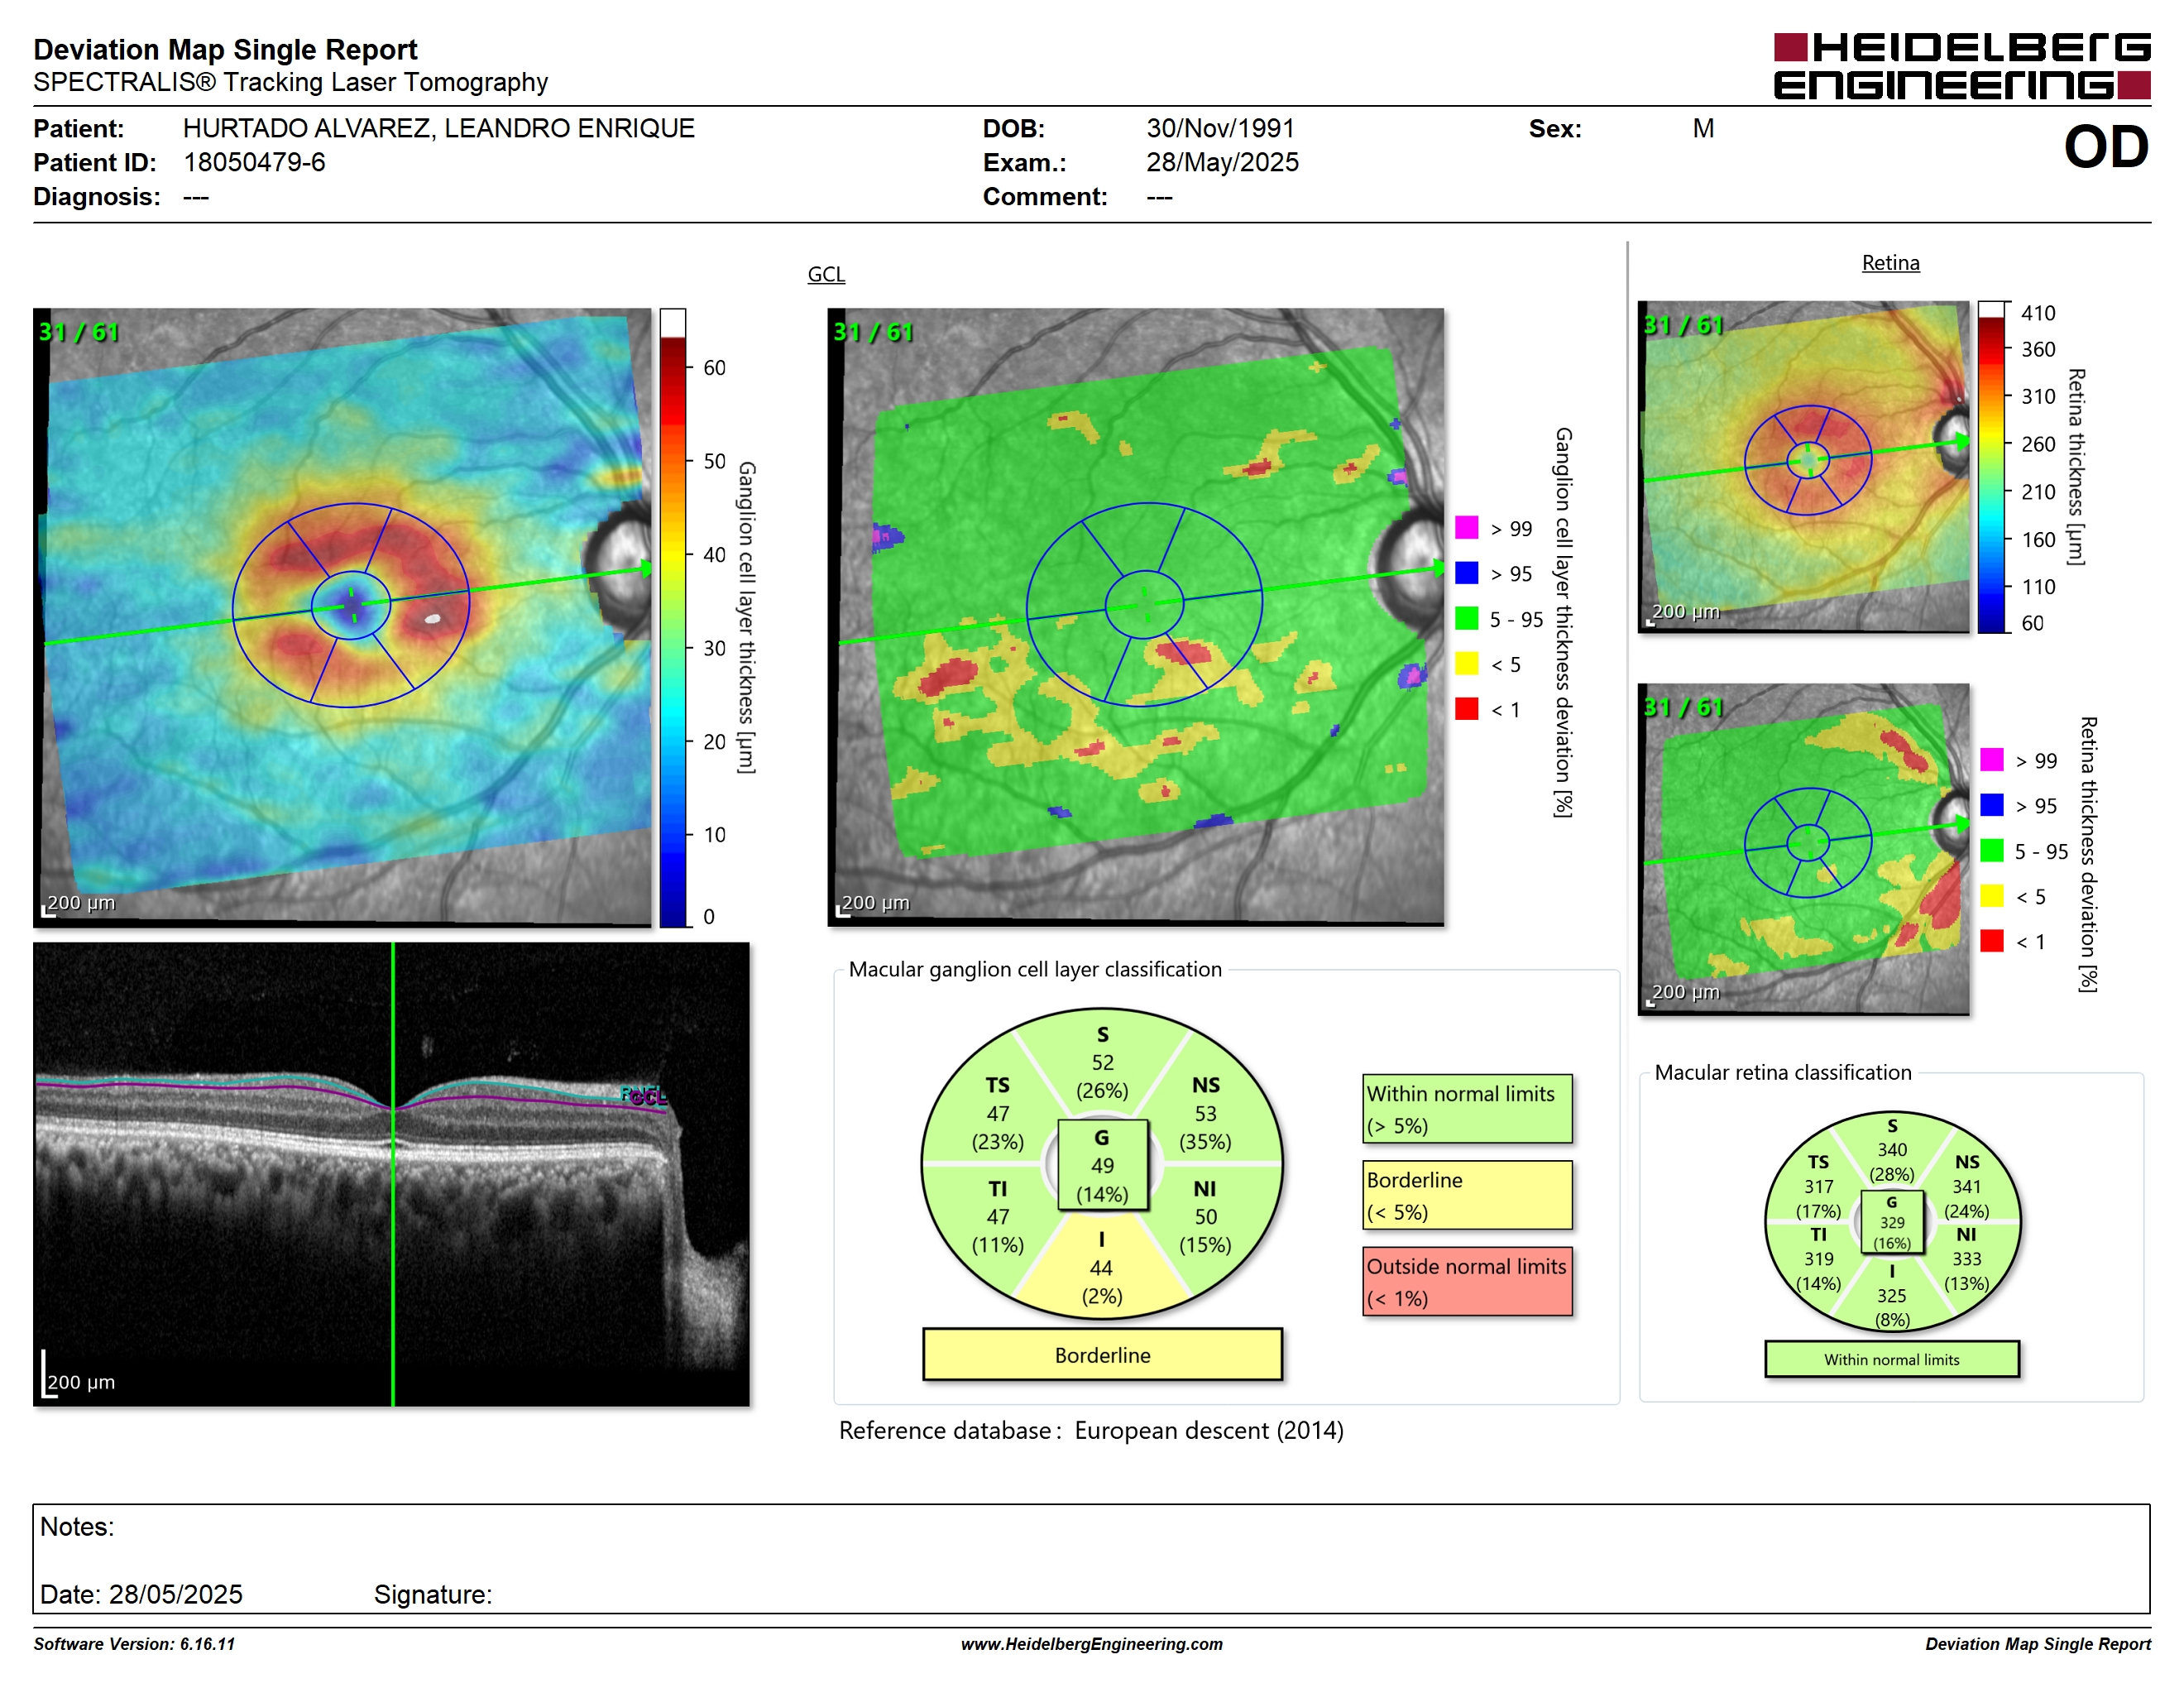Click the www.HeidelbergEngineering.com link
This screenshot has height=1688, width=2184.
tap(1091, 1644)
